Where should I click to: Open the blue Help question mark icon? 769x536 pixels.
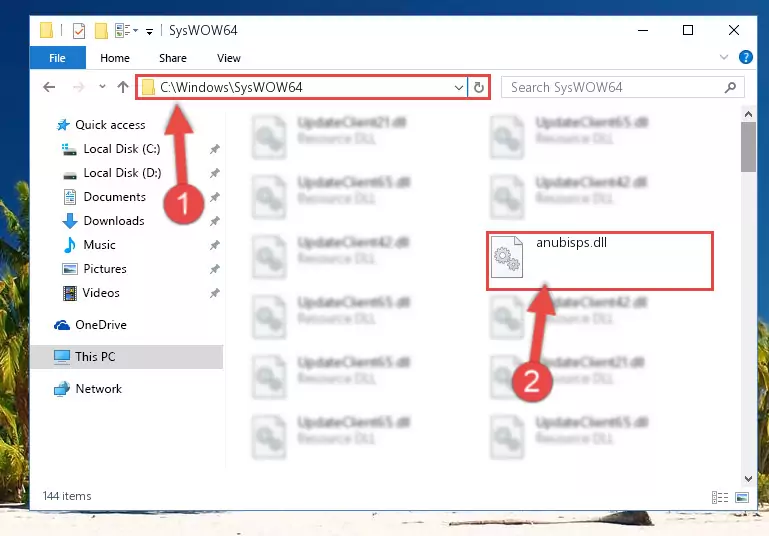745,57
